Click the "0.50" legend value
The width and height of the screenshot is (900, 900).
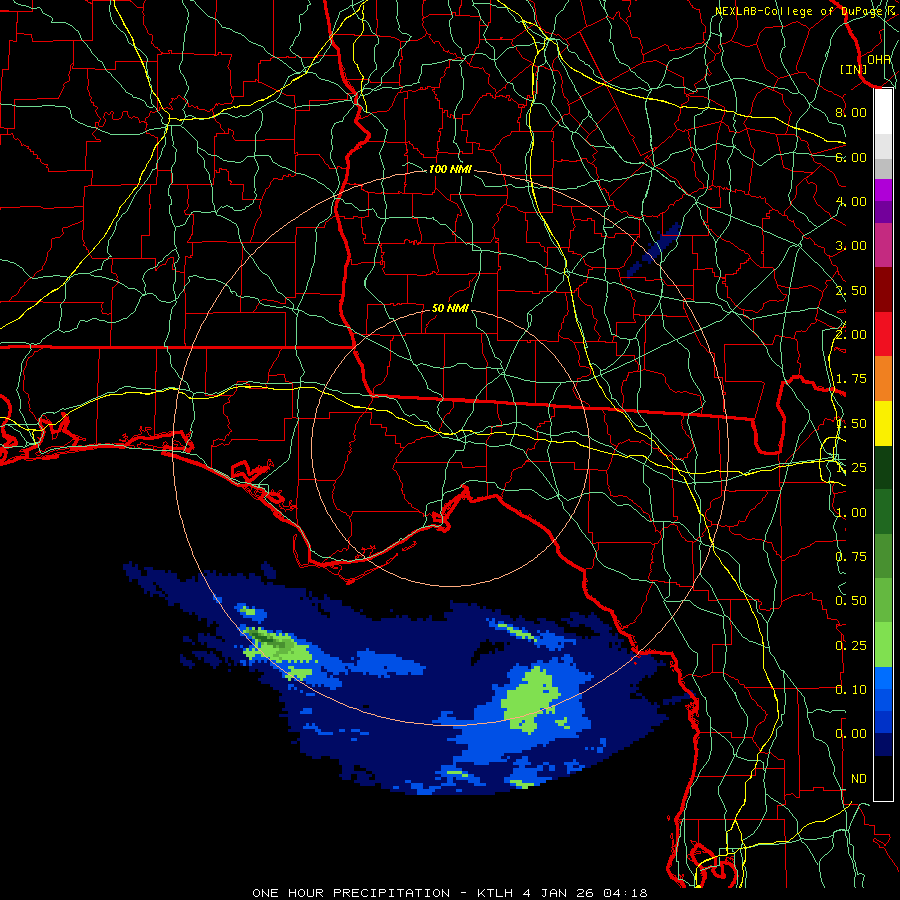[851, 601]
